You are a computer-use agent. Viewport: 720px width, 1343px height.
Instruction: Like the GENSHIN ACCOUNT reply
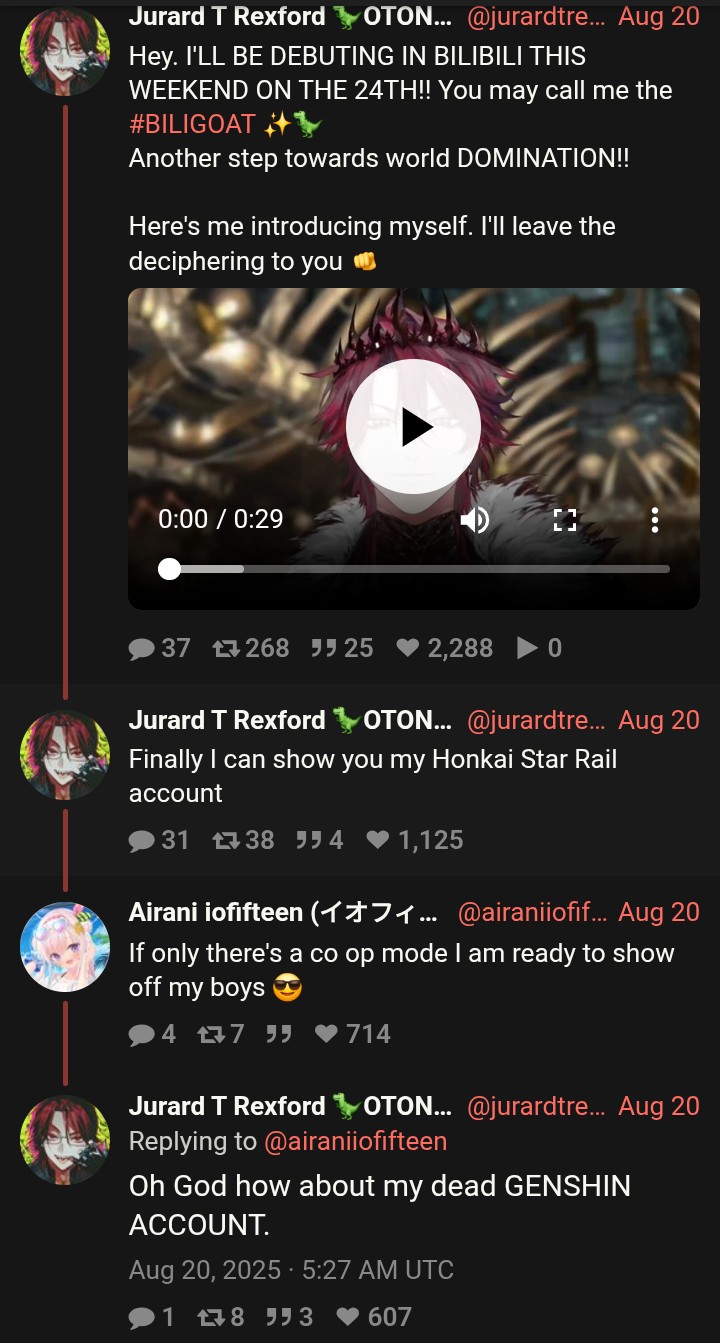coord(347,1318)
